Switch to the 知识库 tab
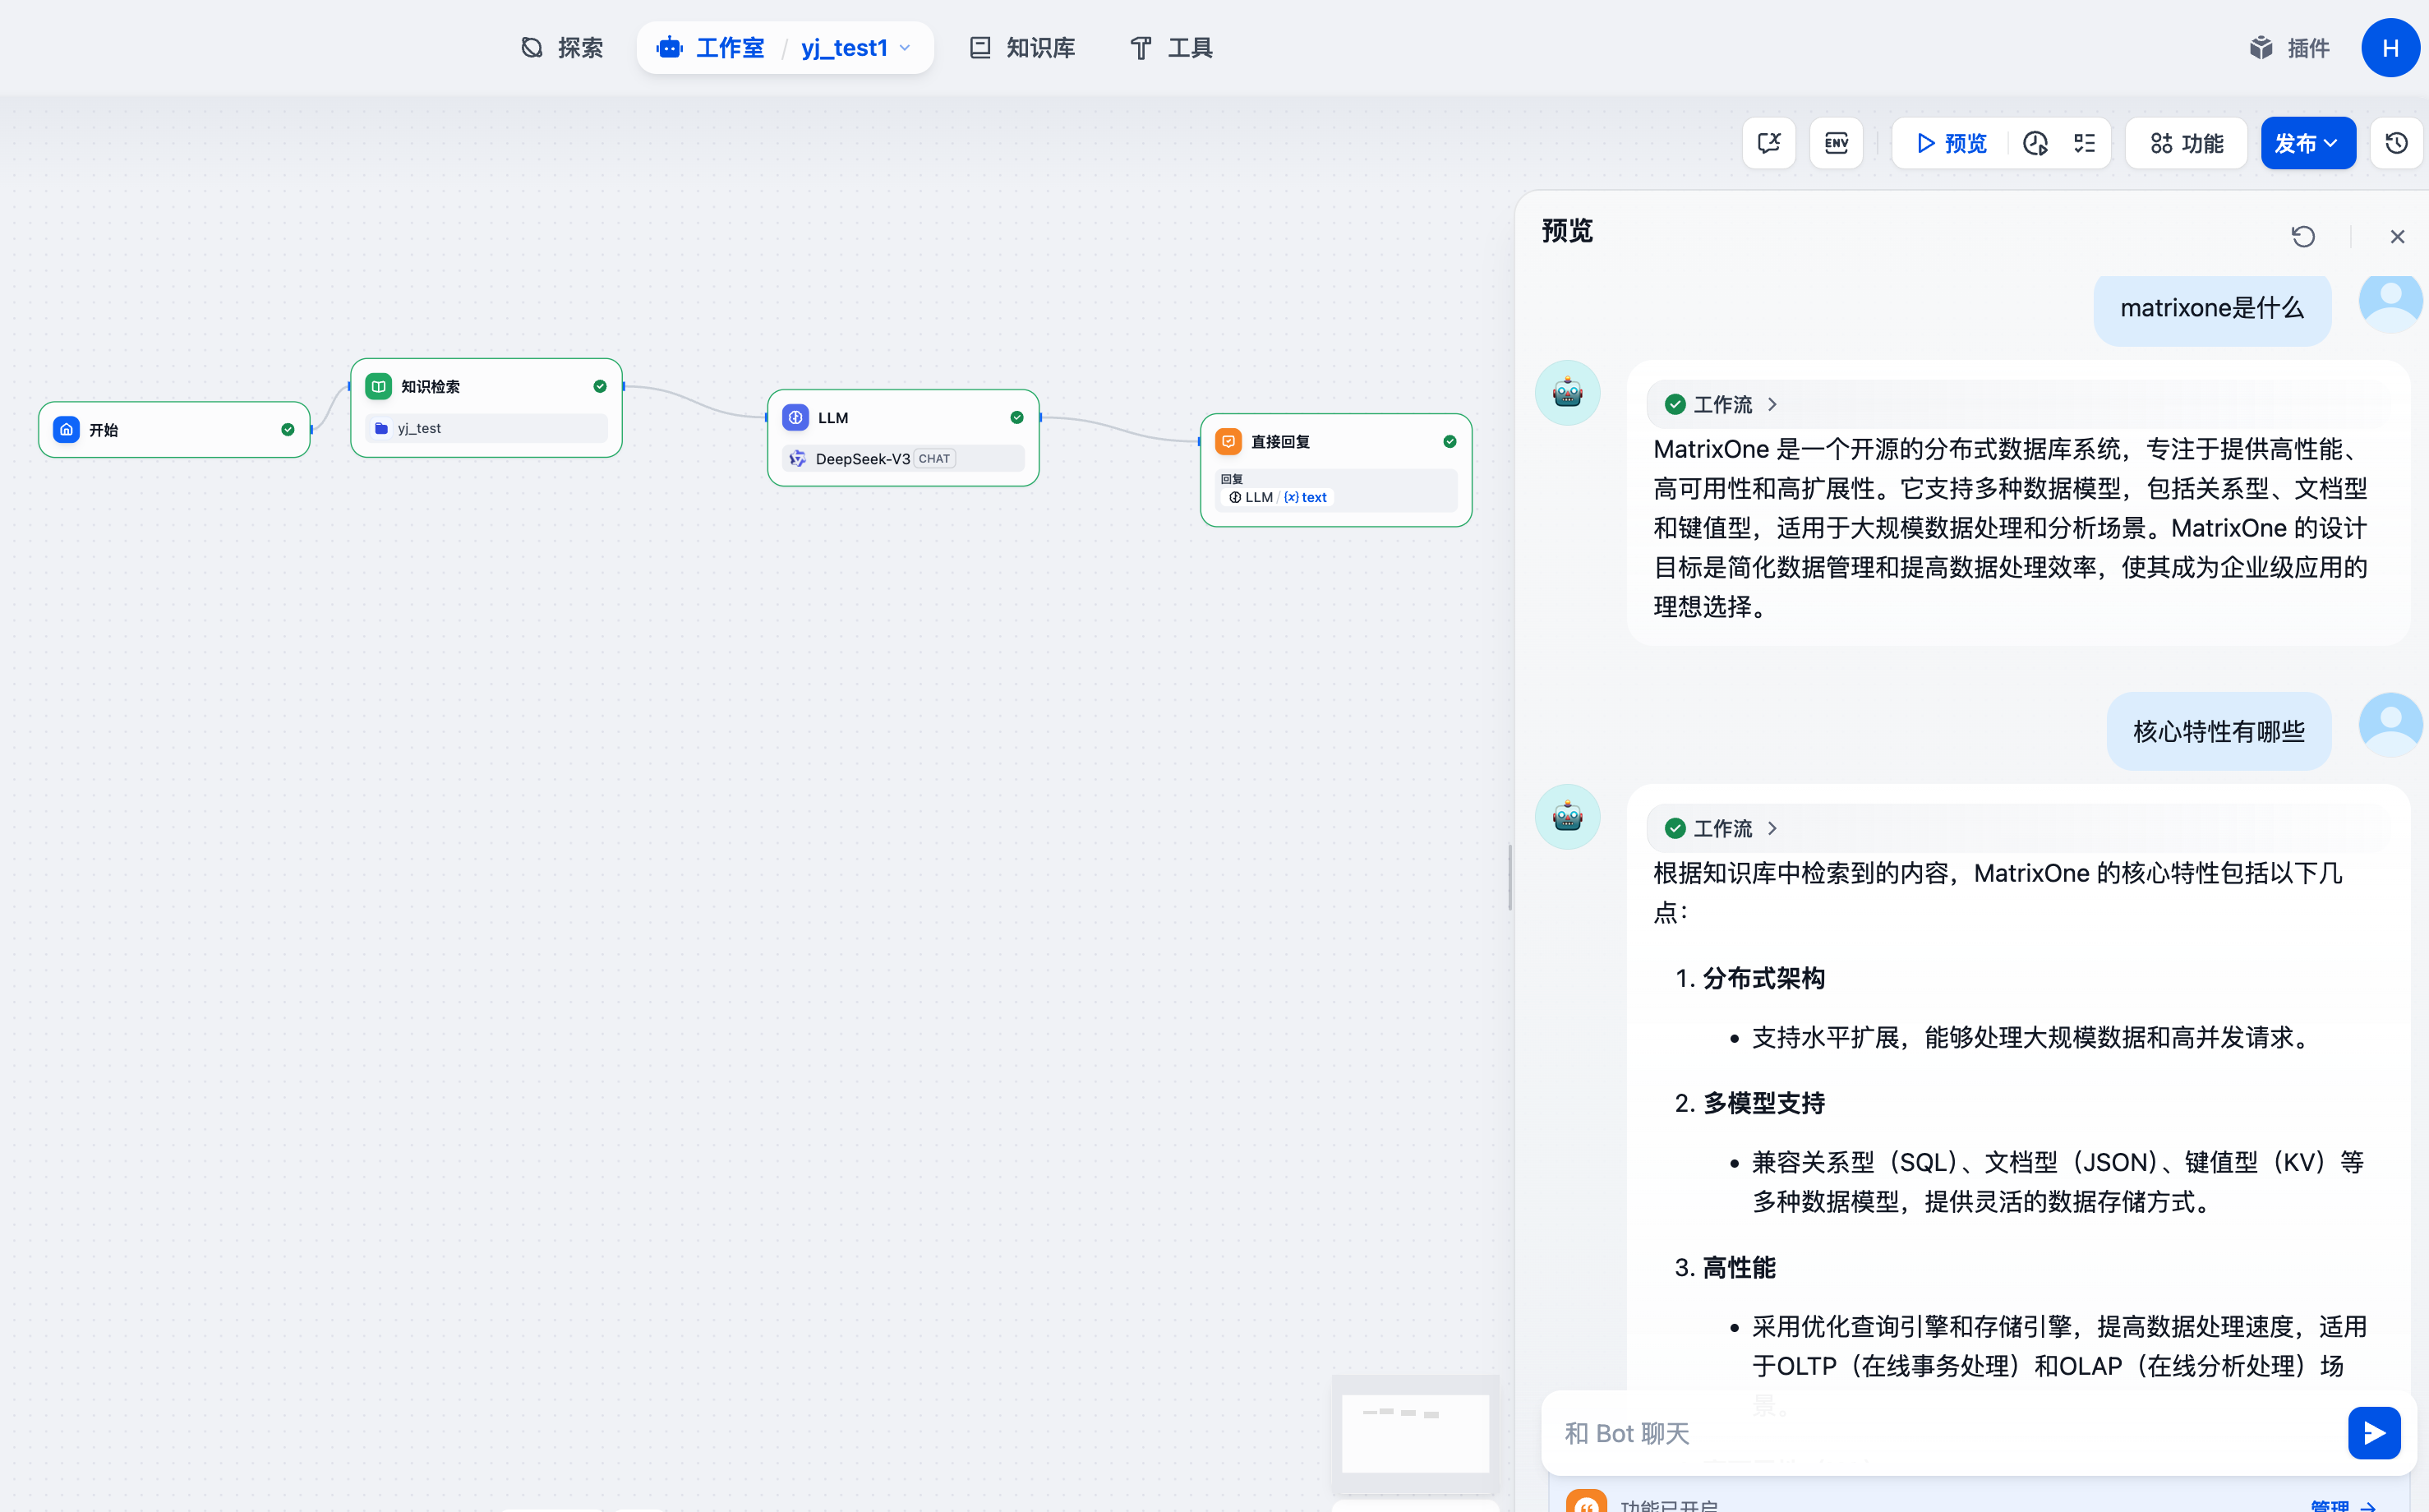 tap(1021, 47)
